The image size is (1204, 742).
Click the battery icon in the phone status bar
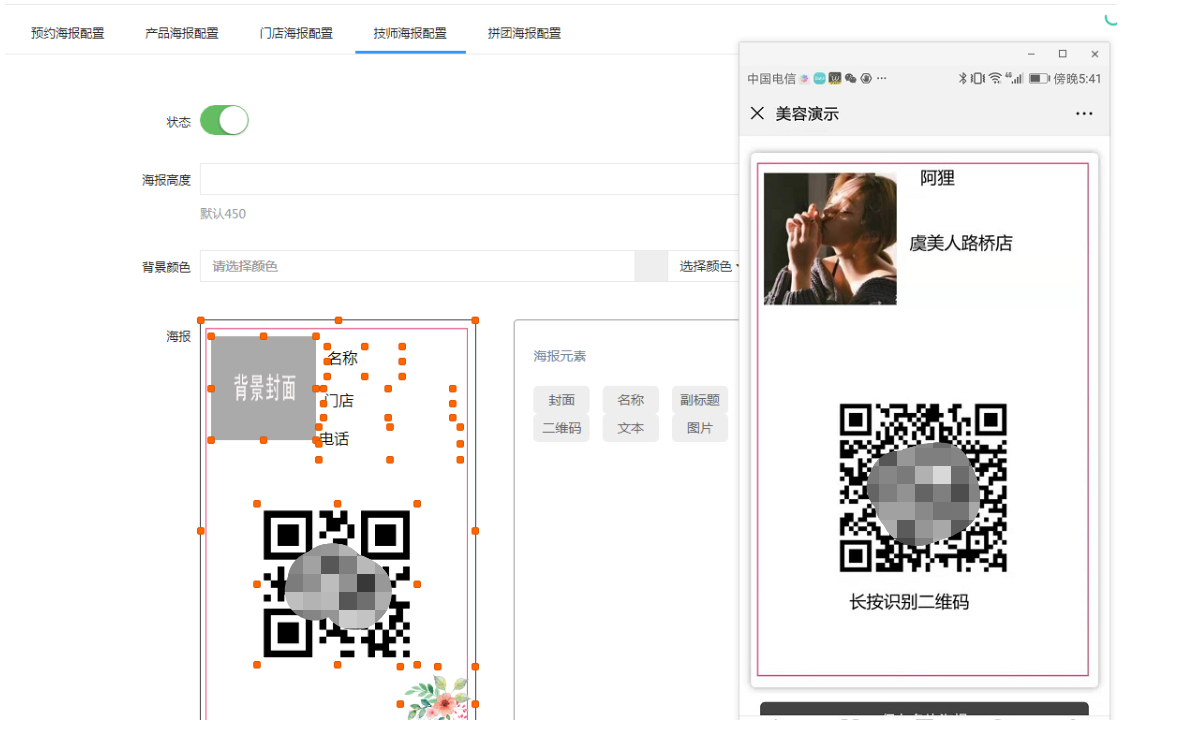[1039, 79]
